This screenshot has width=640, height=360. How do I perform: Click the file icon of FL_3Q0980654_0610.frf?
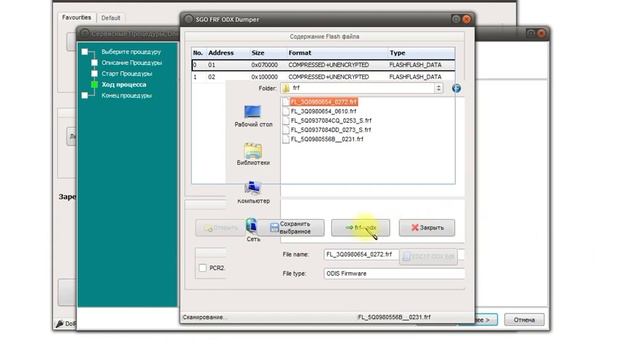tap(286, 111)
